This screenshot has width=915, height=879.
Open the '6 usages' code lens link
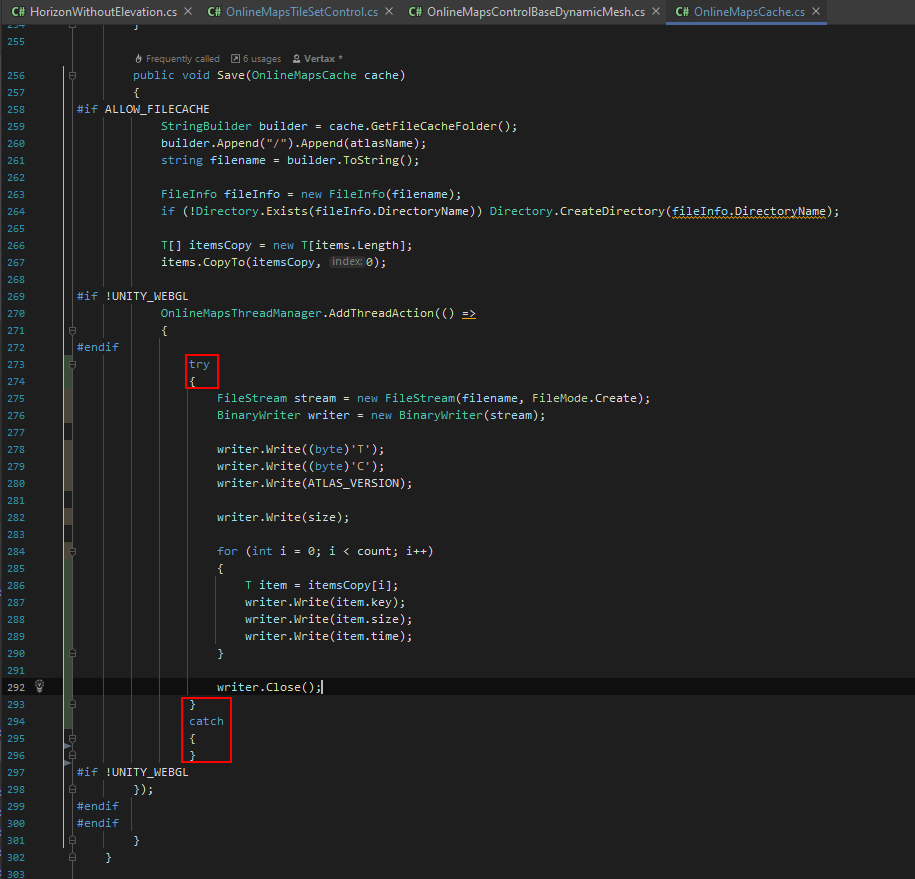pyautogui.click(x=262, y=59)
